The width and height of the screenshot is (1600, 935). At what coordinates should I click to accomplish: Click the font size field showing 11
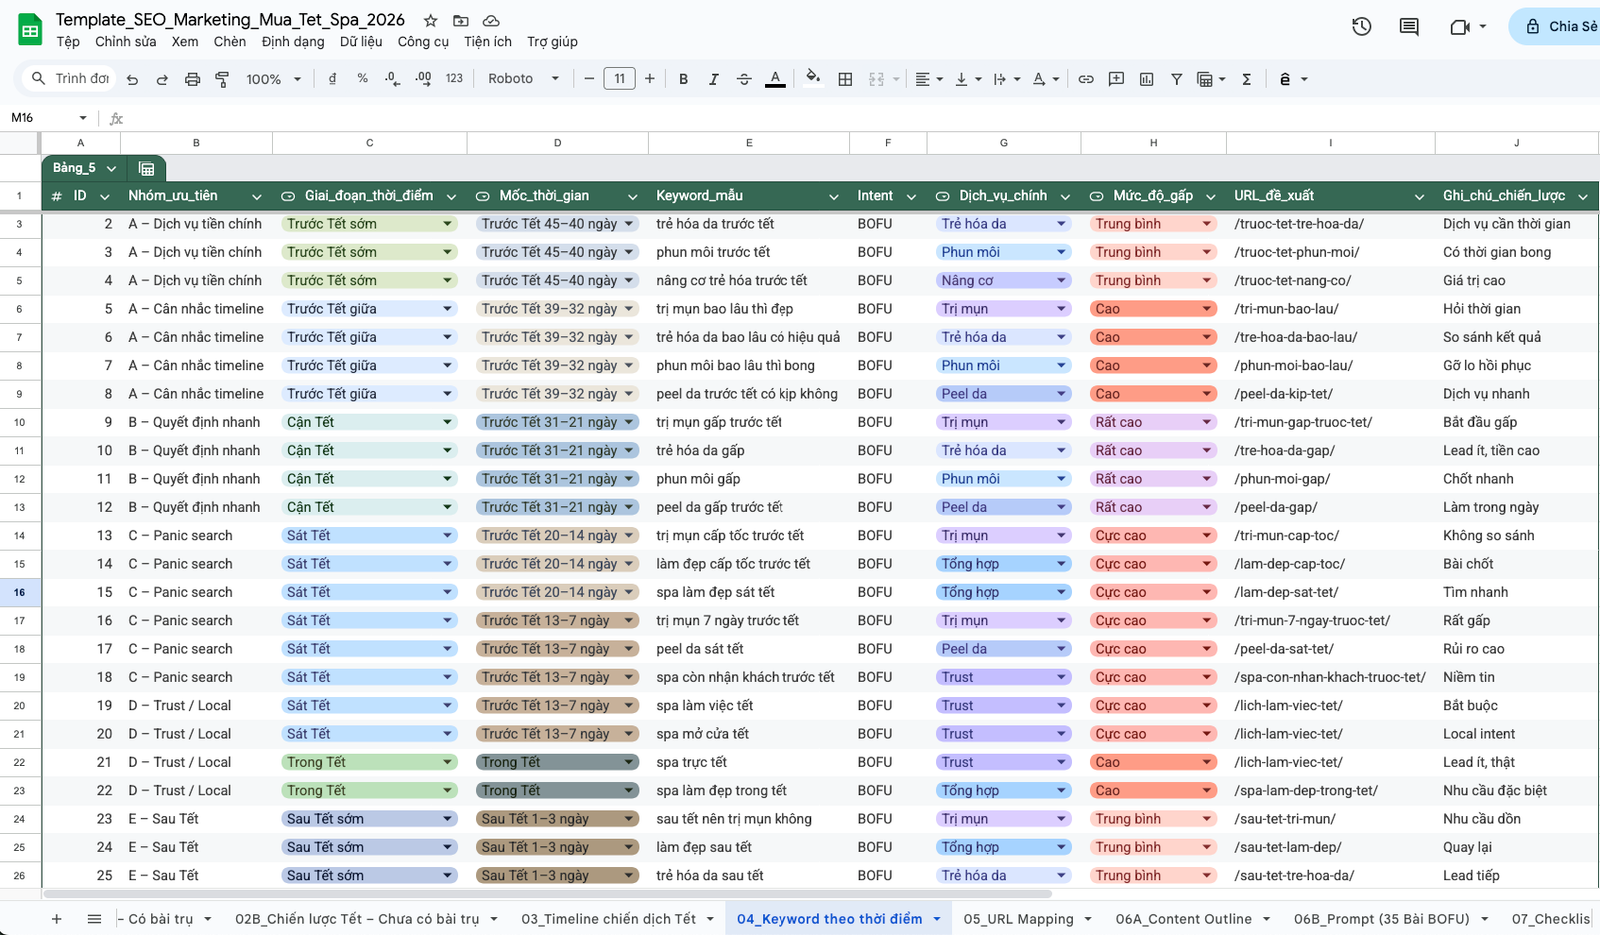[620, 79]
